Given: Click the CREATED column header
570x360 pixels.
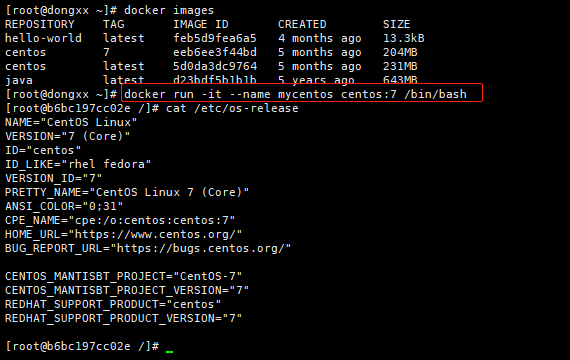Looking at the screenshot, I should click(x=302, y=24).
